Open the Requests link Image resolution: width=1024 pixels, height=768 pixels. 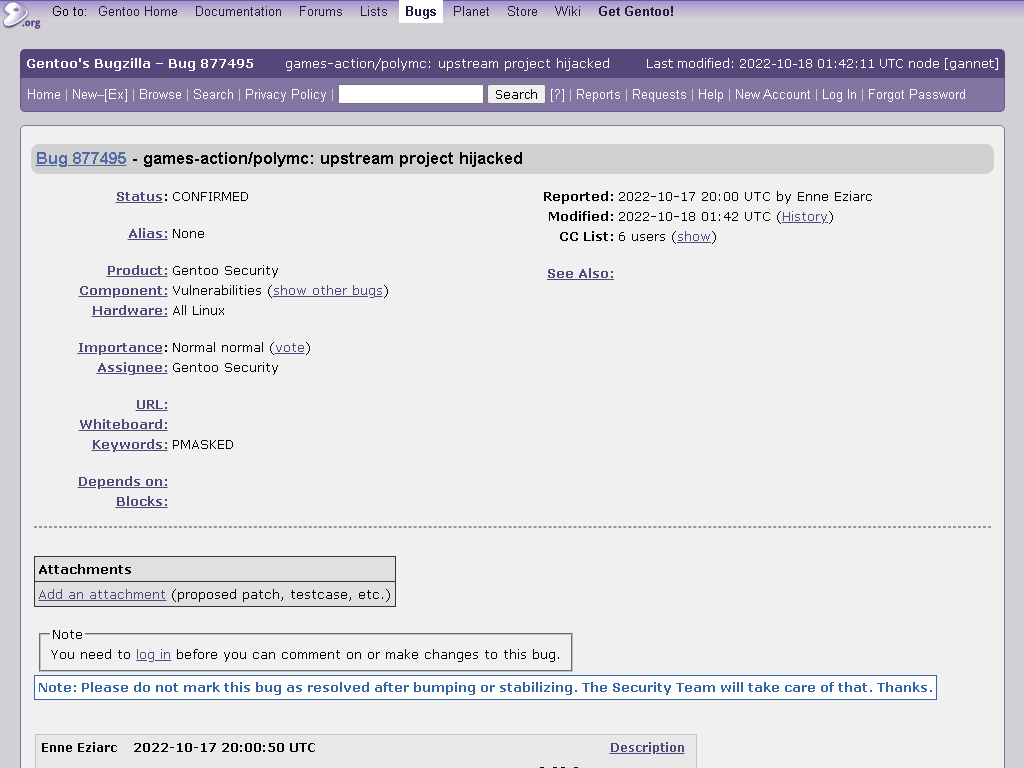coord(659,94)
